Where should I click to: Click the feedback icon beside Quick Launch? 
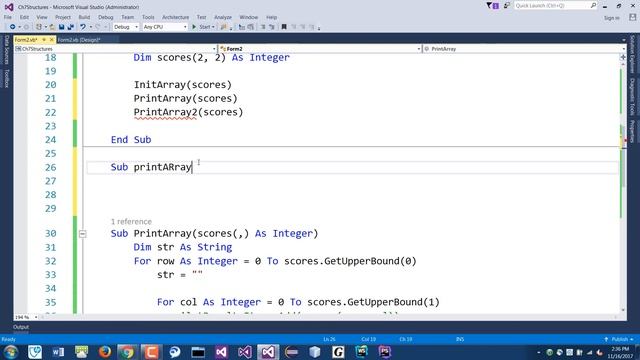pyautogui.click(x=507, y=6)
